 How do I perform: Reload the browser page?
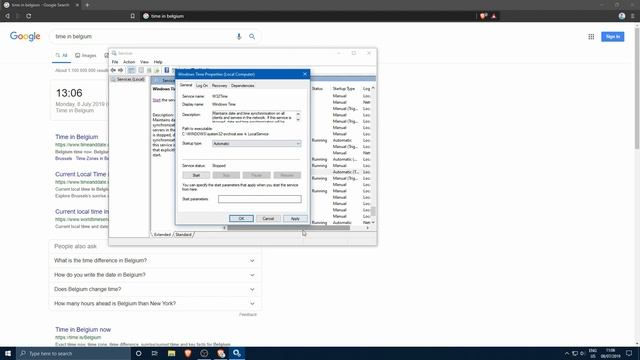pyautogui.click(x=29, y=16)
